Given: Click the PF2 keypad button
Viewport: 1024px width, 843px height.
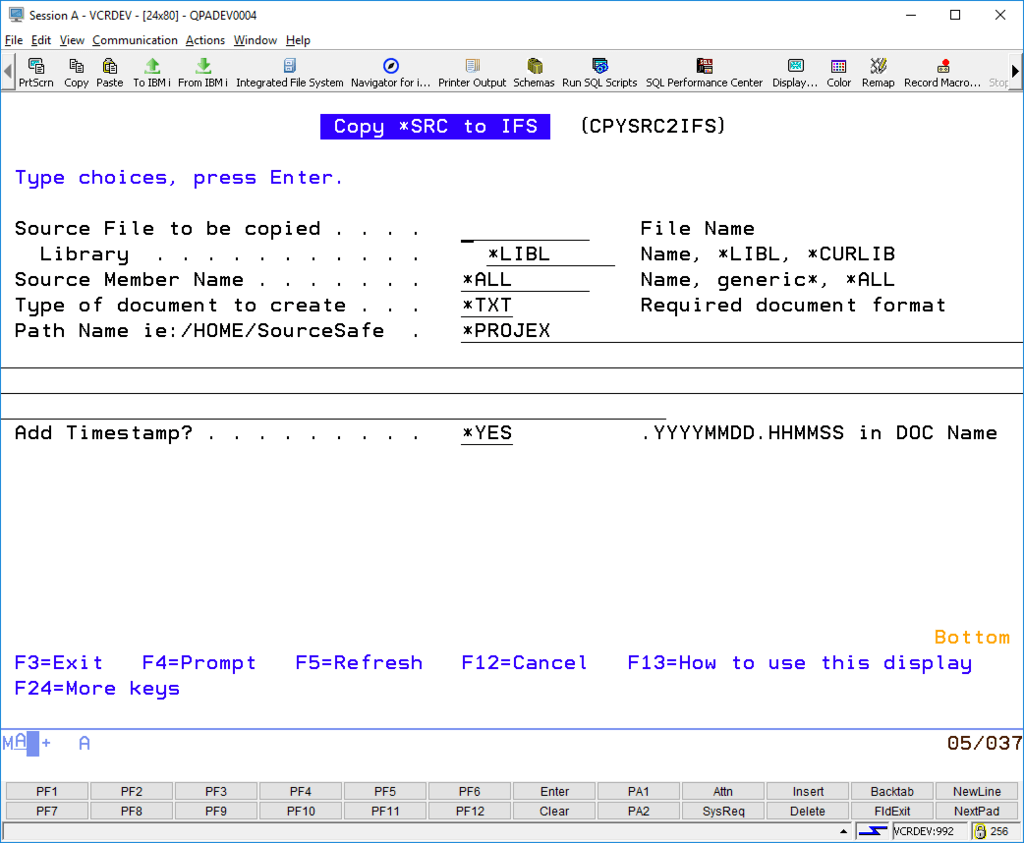Looking at the screenshot, I should [x=131, y=791].
